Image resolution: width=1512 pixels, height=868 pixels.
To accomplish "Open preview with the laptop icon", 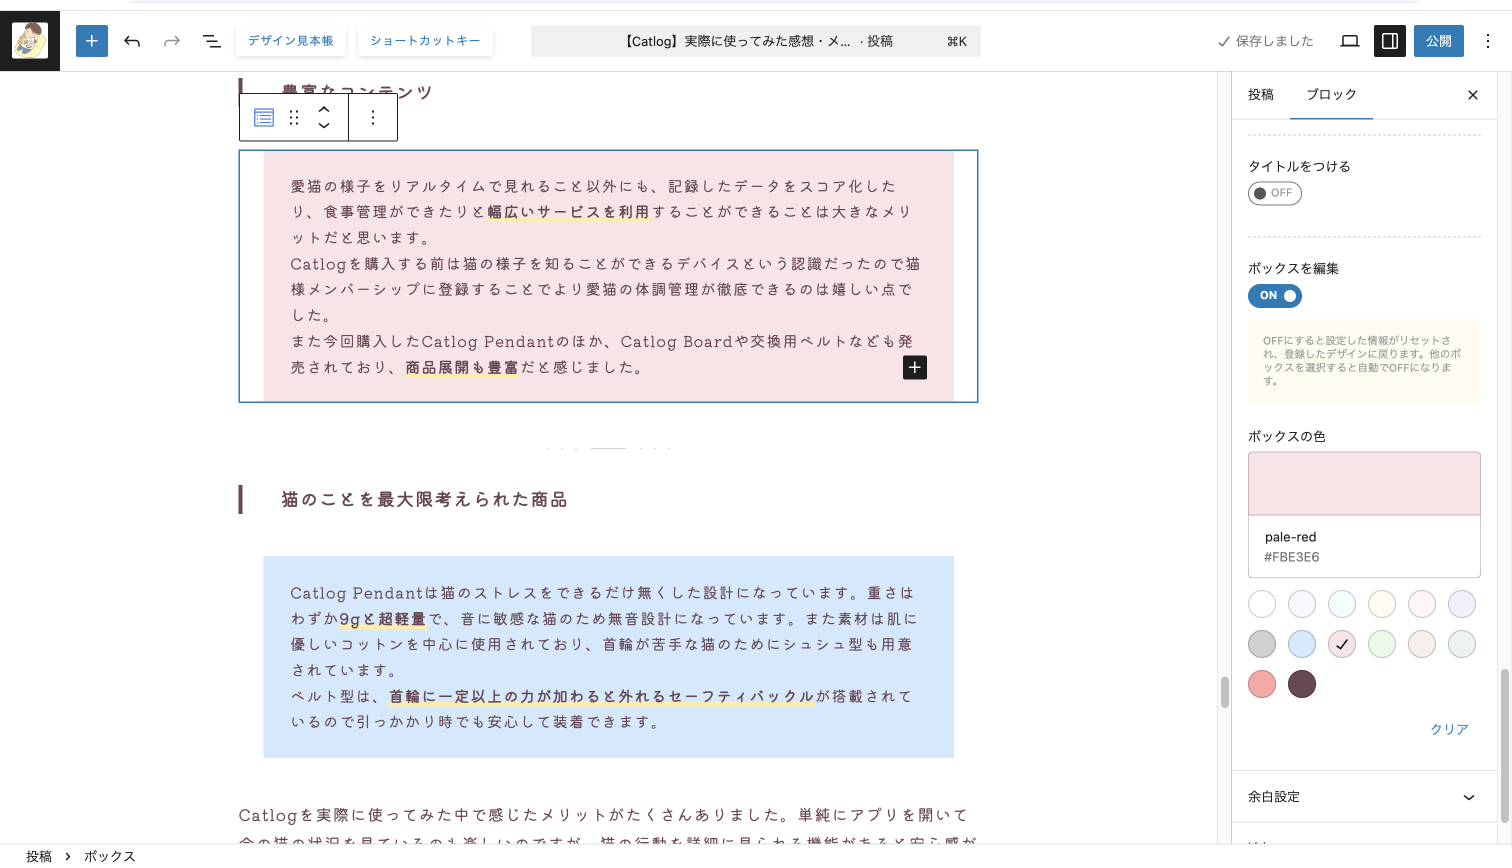I will [x=1350, y=41].
